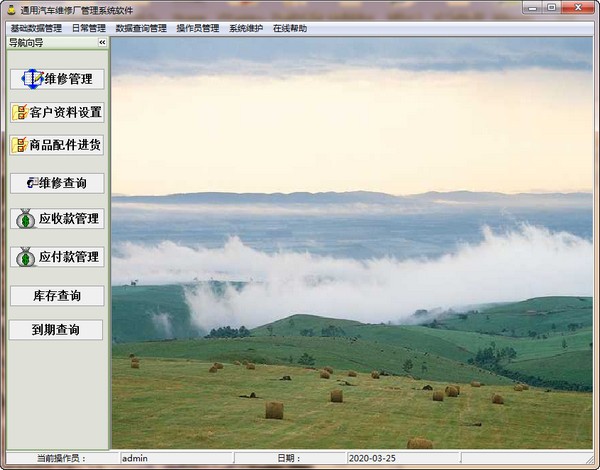Maximize the application window

point(552,8)
